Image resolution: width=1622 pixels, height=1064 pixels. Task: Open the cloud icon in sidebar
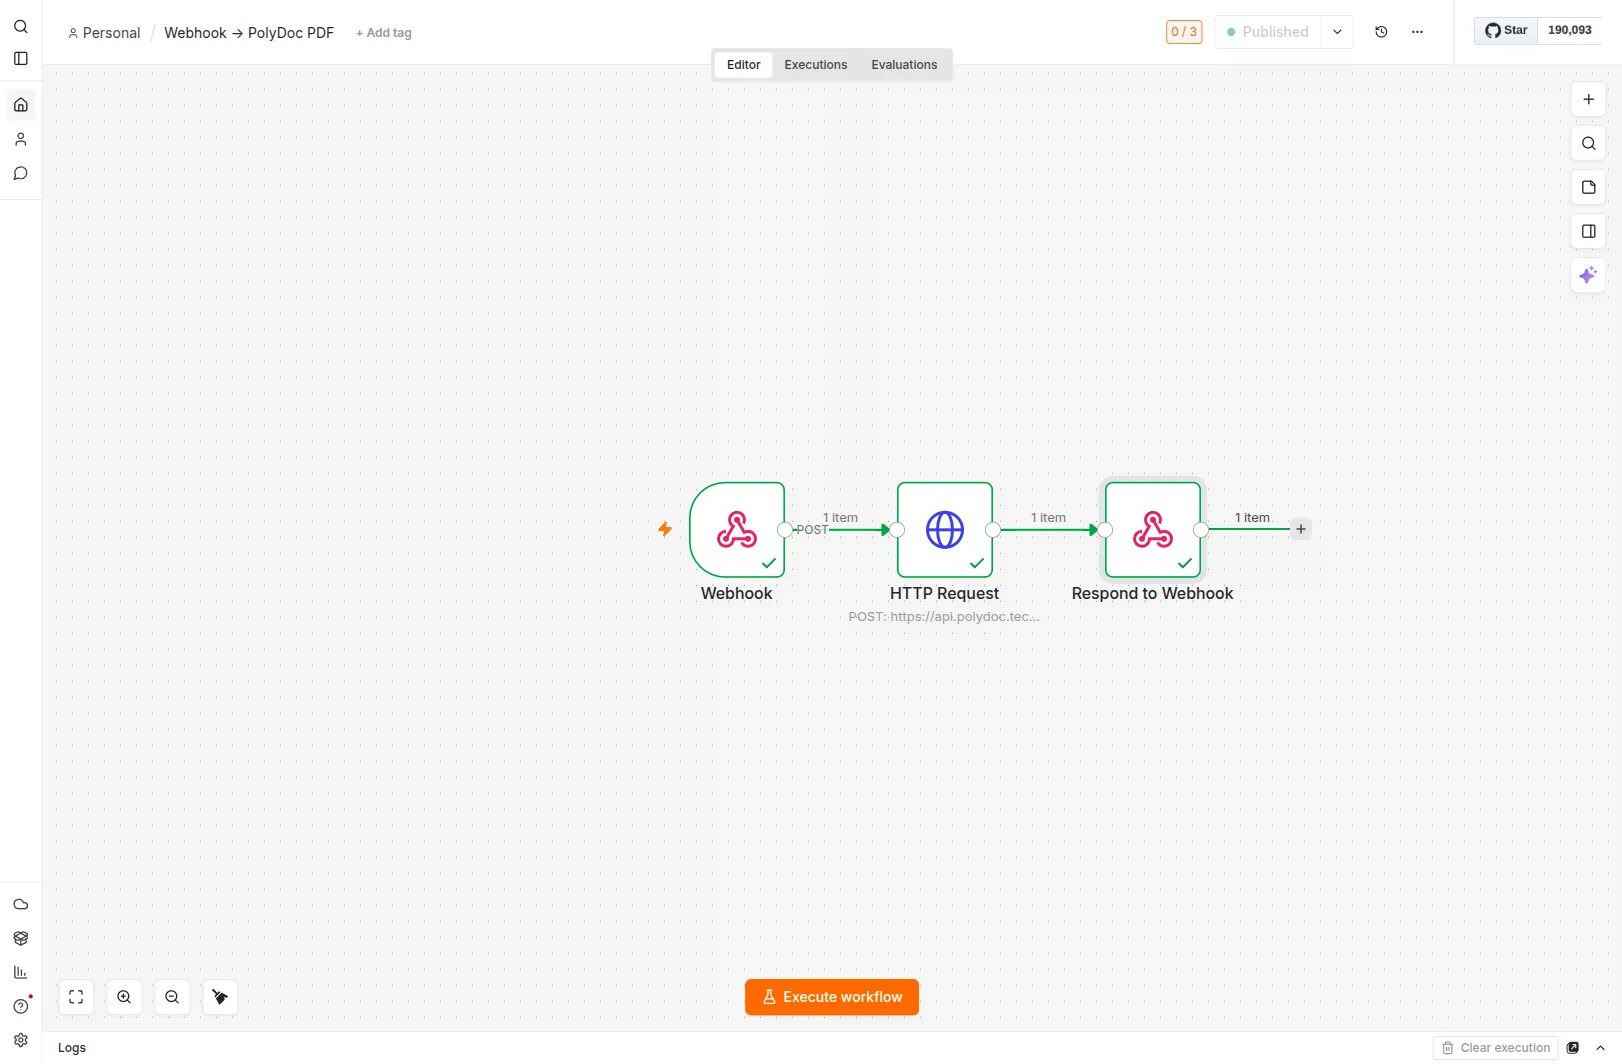[x=20, y=904]
